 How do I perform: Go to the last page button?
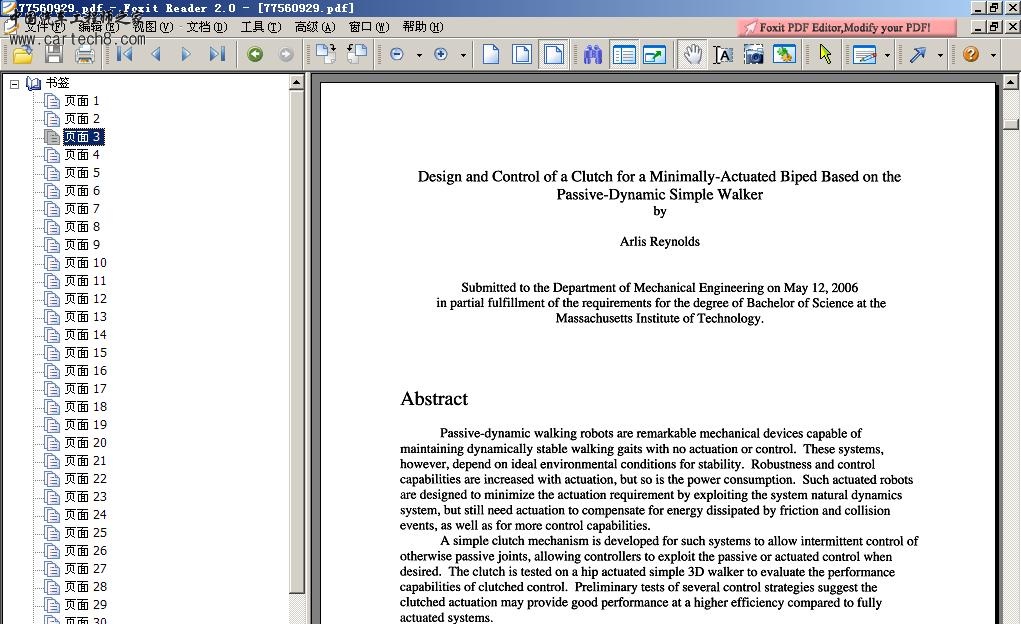point(217,54)
